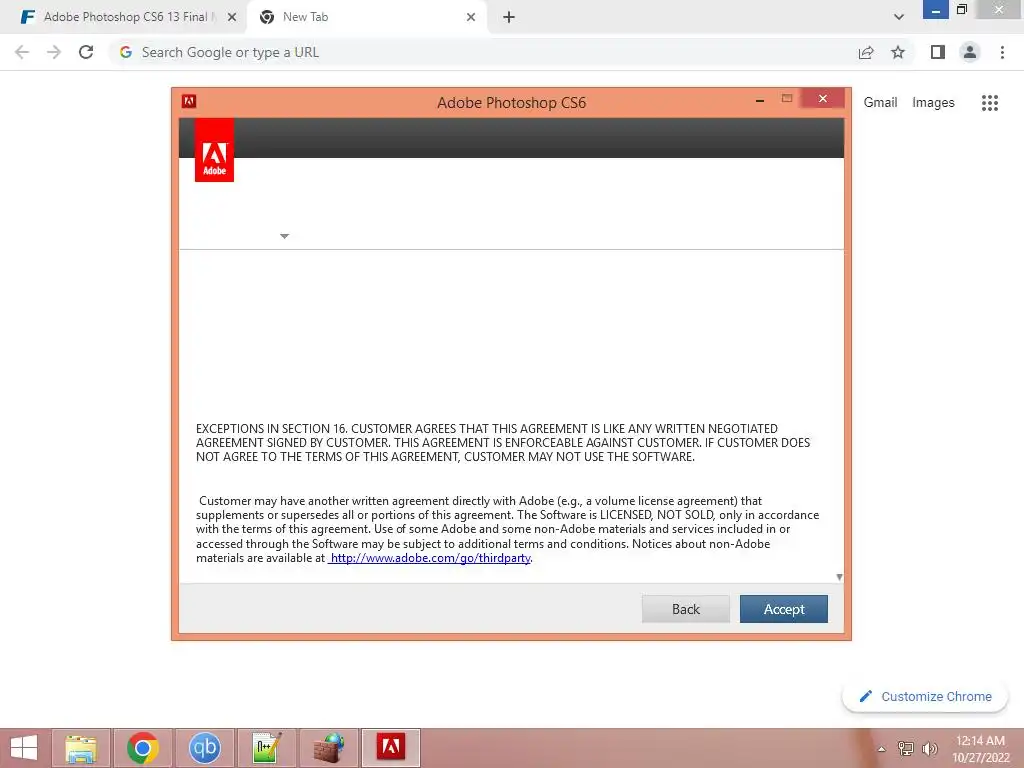The height and width of the screenshot is (768, 1024).
Task: Close the New Tab browser tab
Action: pyautogui.click(x=471, y=17)
